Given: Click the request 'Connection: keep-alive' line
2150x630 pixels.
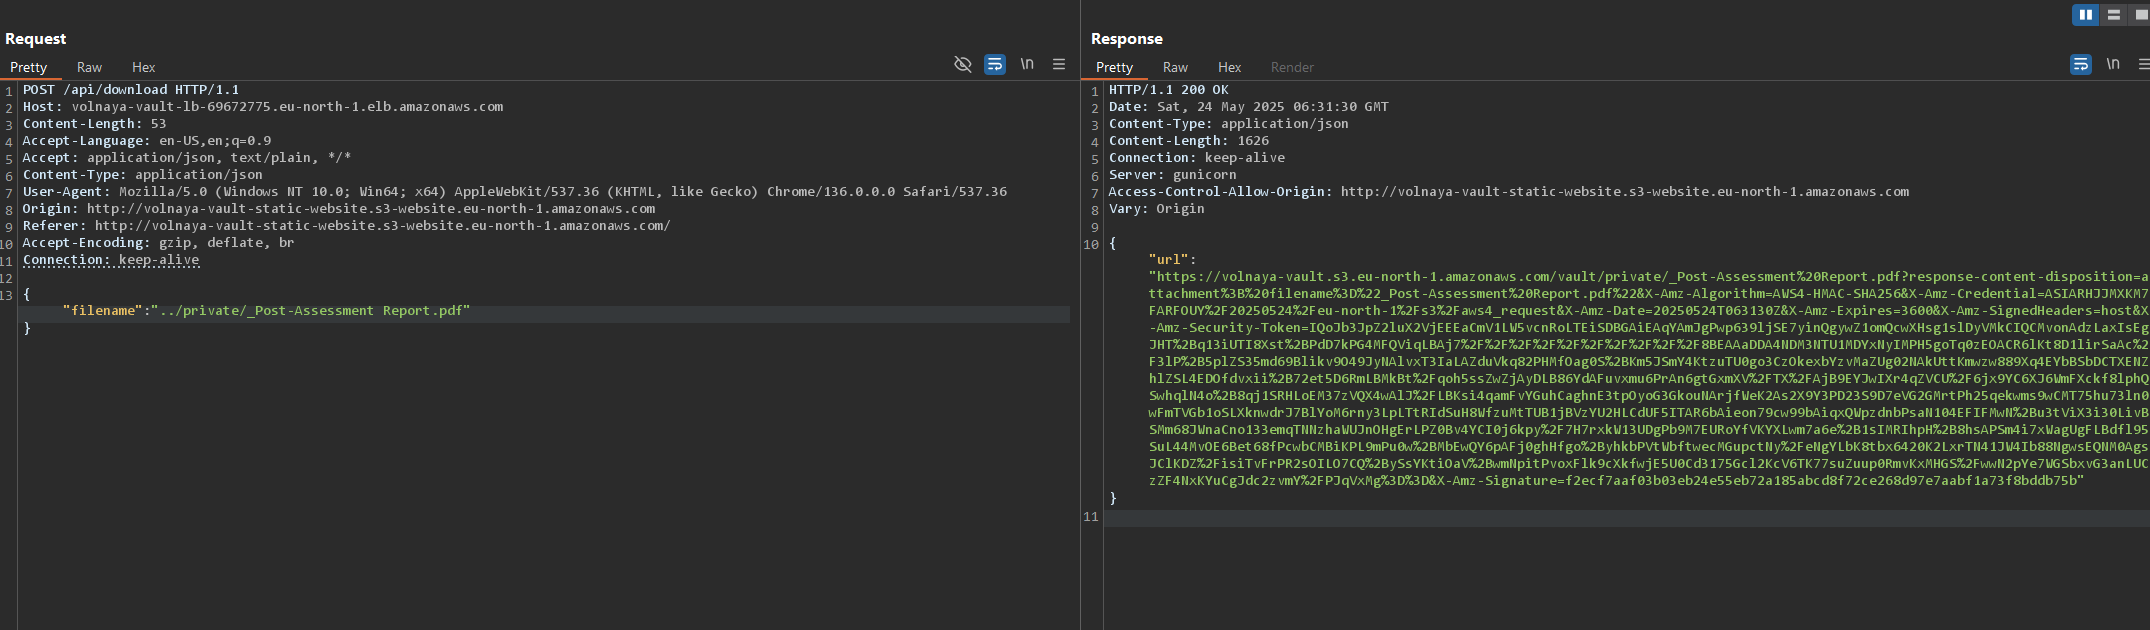Looking at the screenshot, I should [x=111, y=260].
